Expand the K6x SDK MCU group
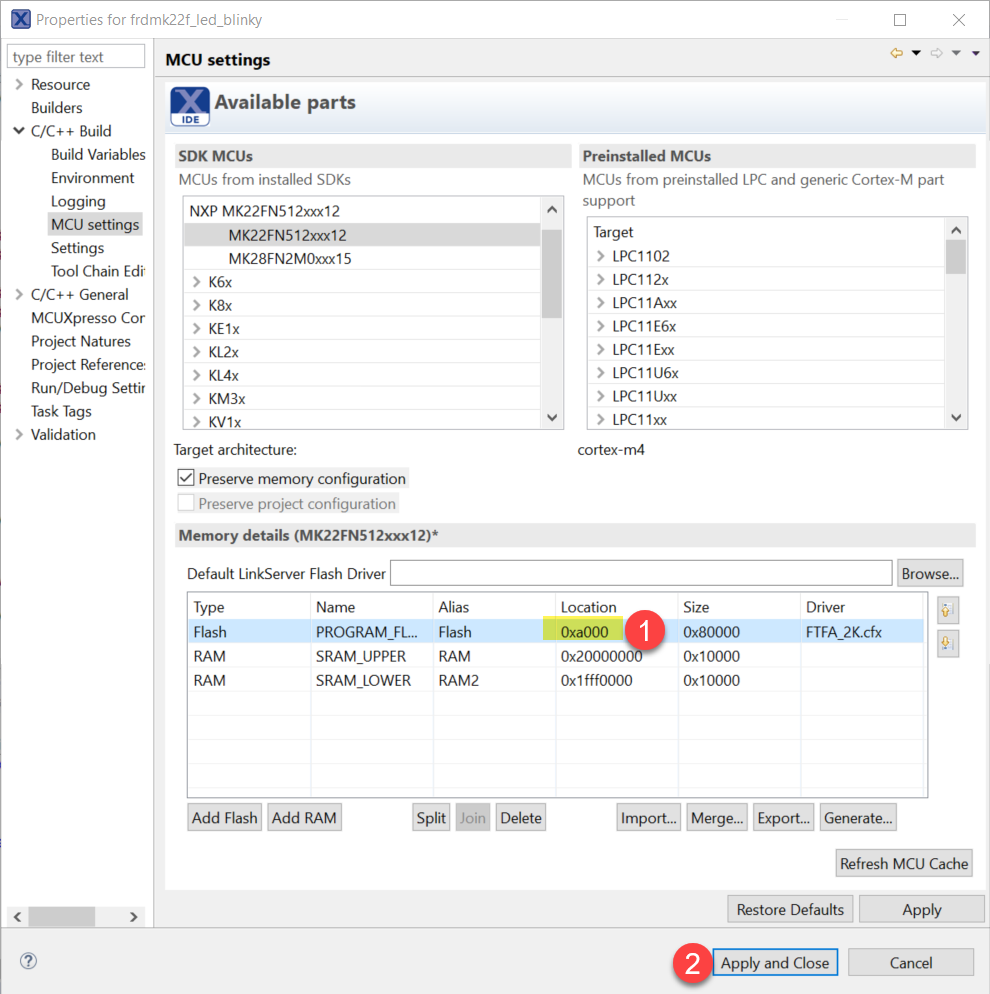 pos(196,281)
